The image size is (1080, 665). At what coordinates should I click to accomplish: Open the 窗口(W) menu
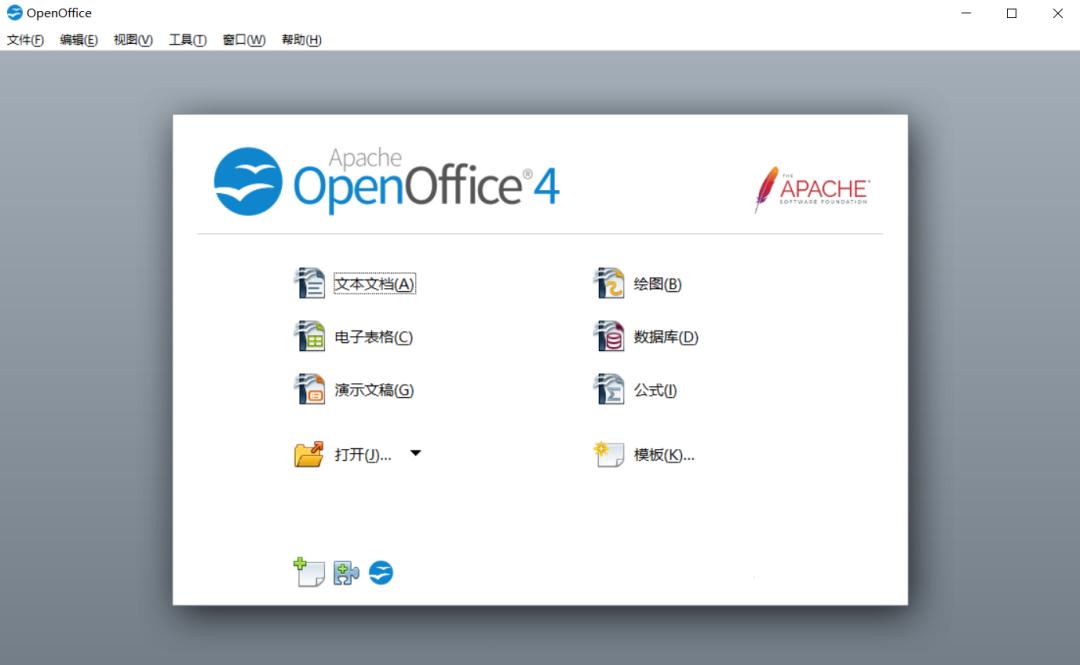[x=244, y=40]
